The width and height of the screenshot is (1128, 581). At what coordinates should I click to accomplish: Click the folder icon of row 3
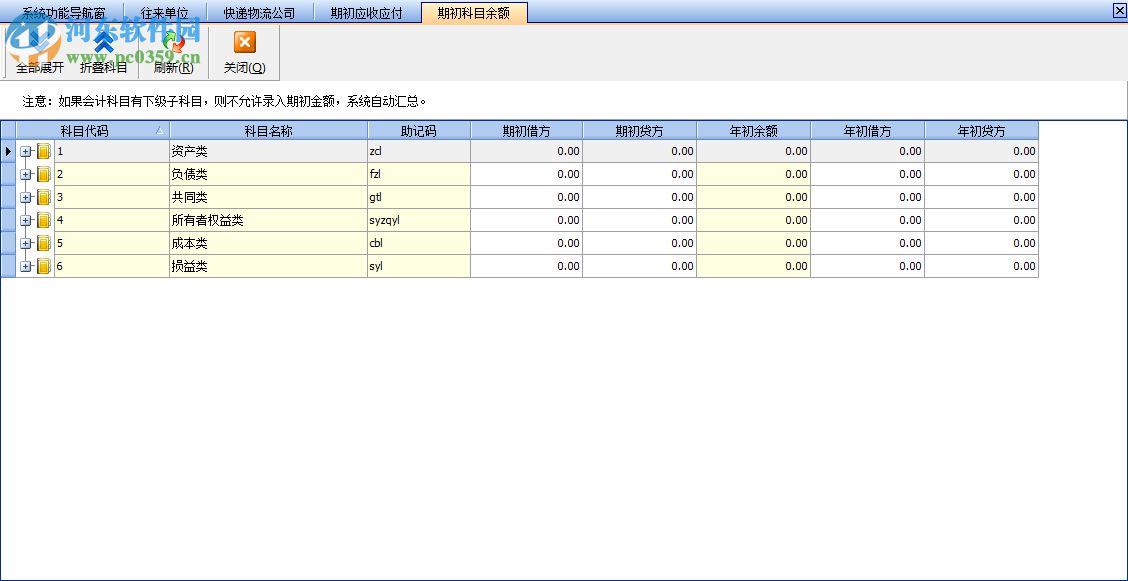click(x=45, y=198)
